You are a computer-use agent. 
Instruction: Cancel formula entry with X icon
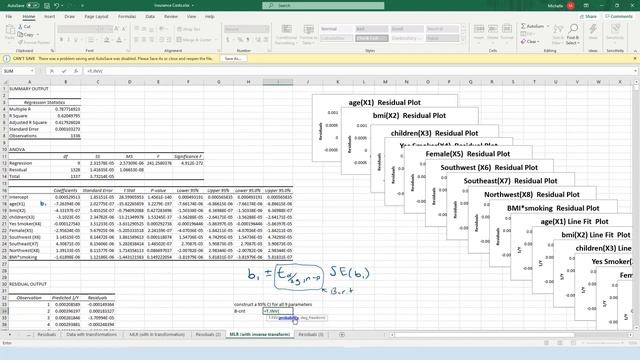tap(52, 71)
